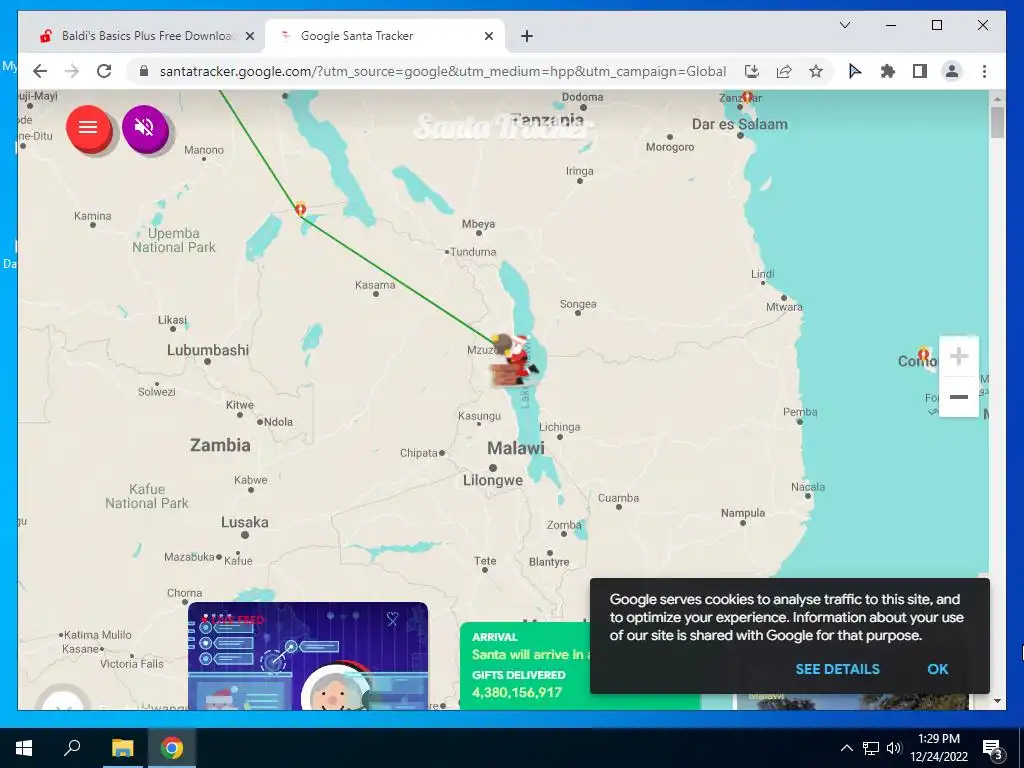Click the green Arrival info card
This screenshot has height=768, width=1024.
tap(525, 665)
